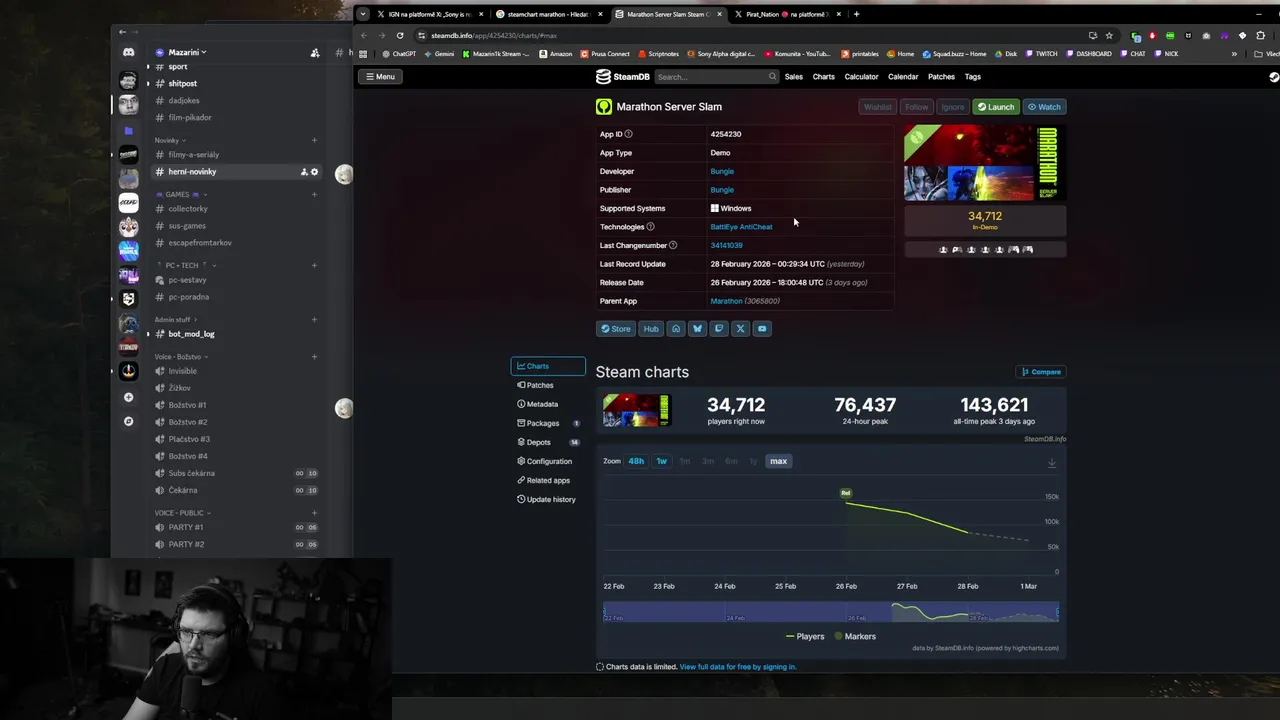Select the Related apps sidebar tab
1280x720 pixels.
click(547, 480)
